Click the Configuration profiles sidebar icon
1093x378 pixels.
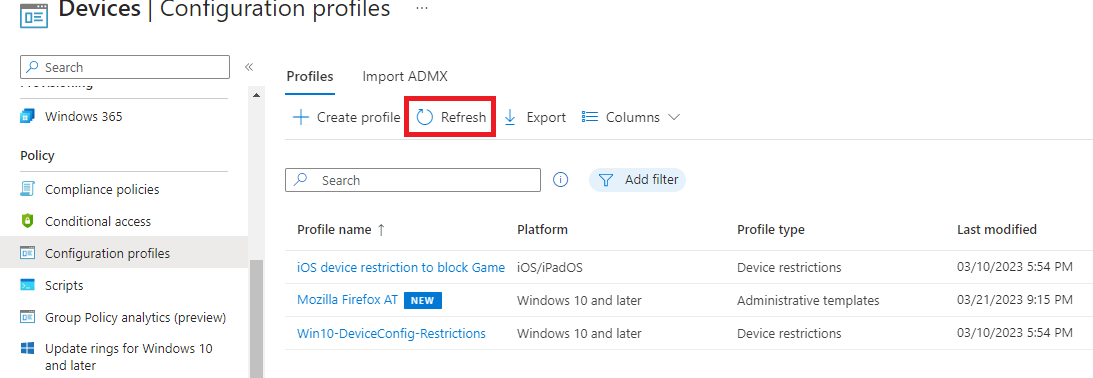click(27, 253)
